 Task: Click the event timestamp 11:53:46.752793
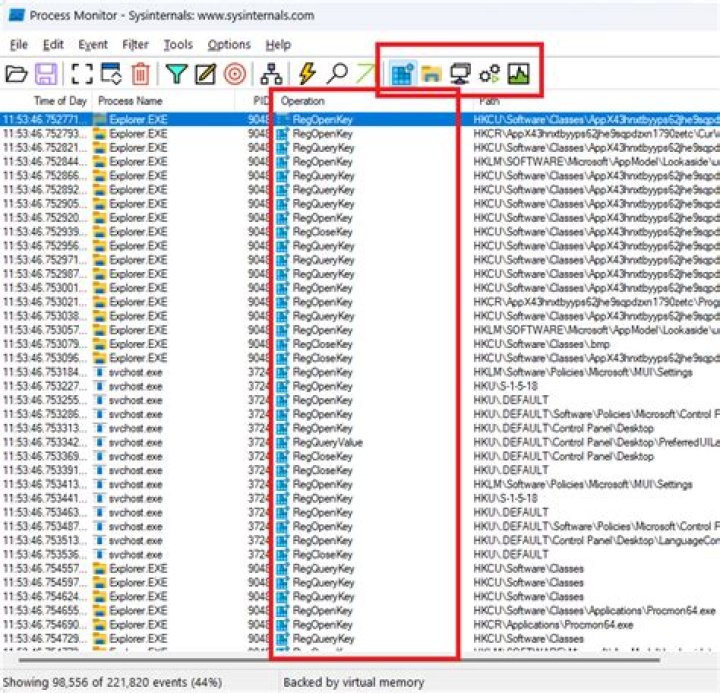pos(45,134)
